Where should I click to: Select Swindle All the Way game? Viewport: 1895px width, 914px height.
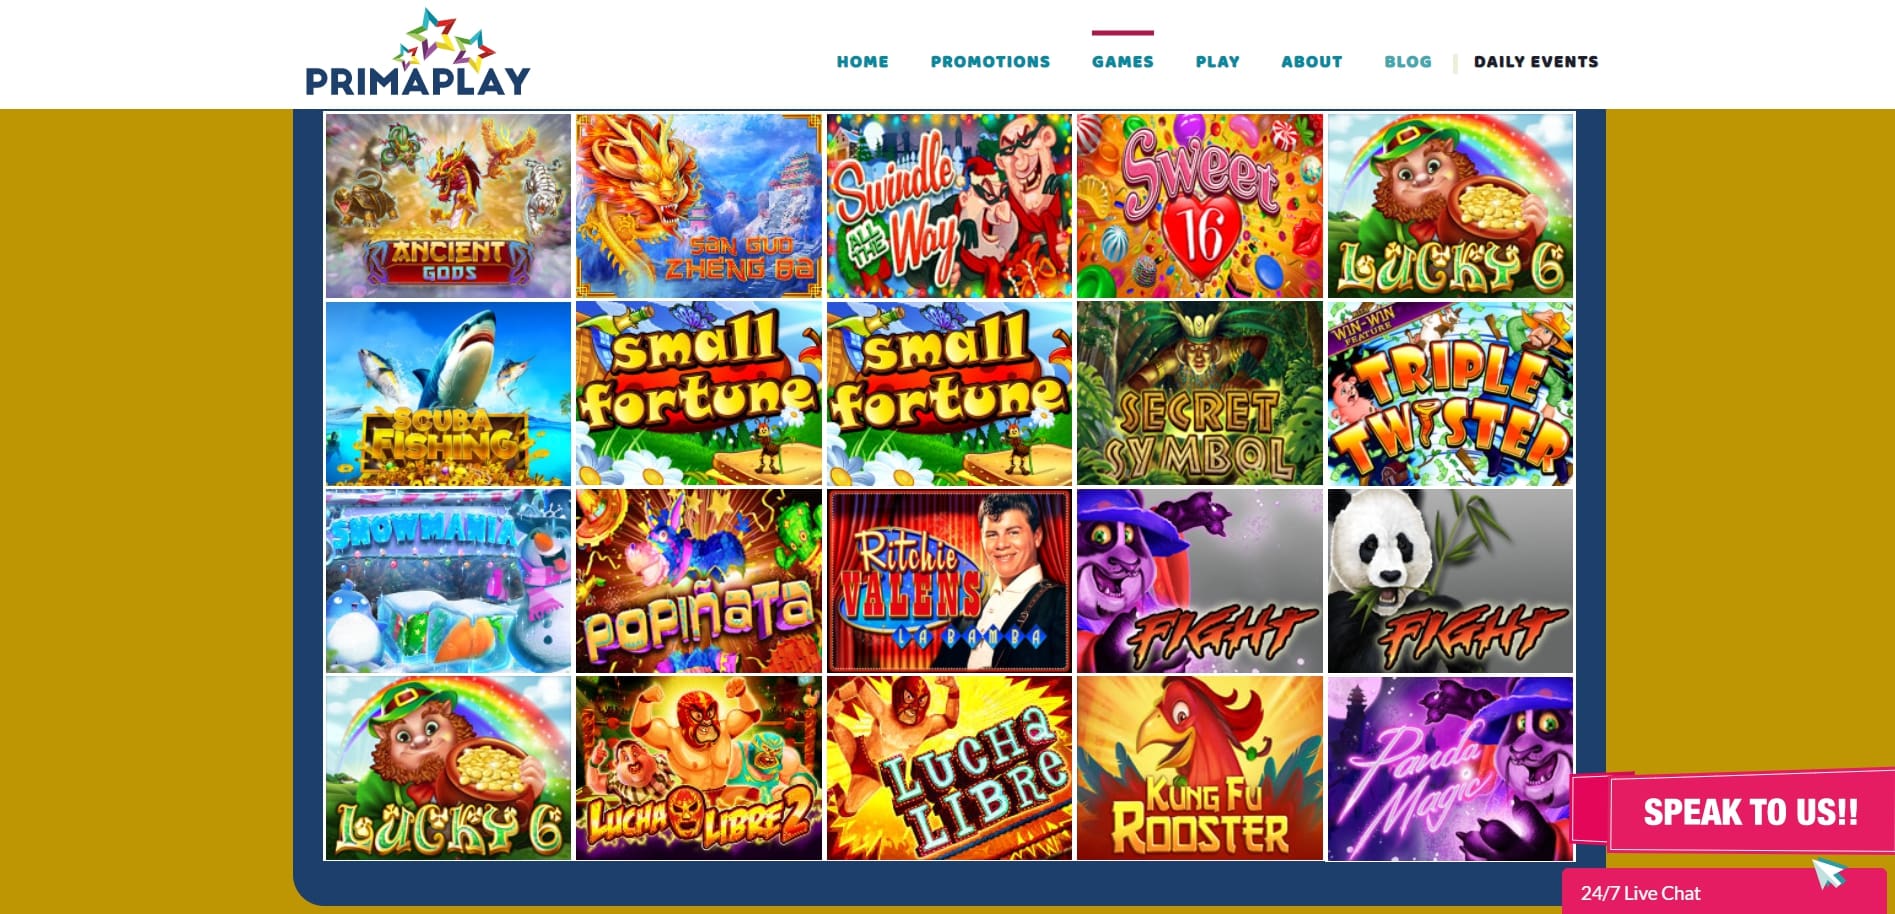pyautogui.click(x=949, y=205)
